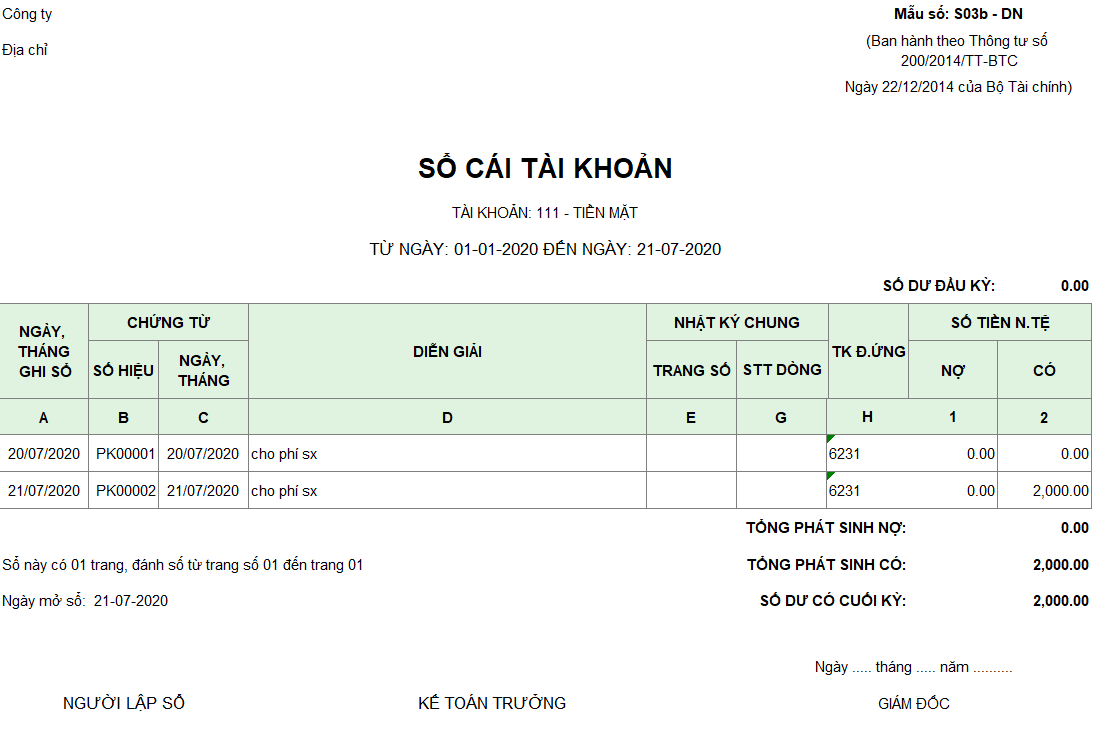
Task: Click the TK Đ.ỨNG column header
Action: pyautogui.click(x=868, y=352)
